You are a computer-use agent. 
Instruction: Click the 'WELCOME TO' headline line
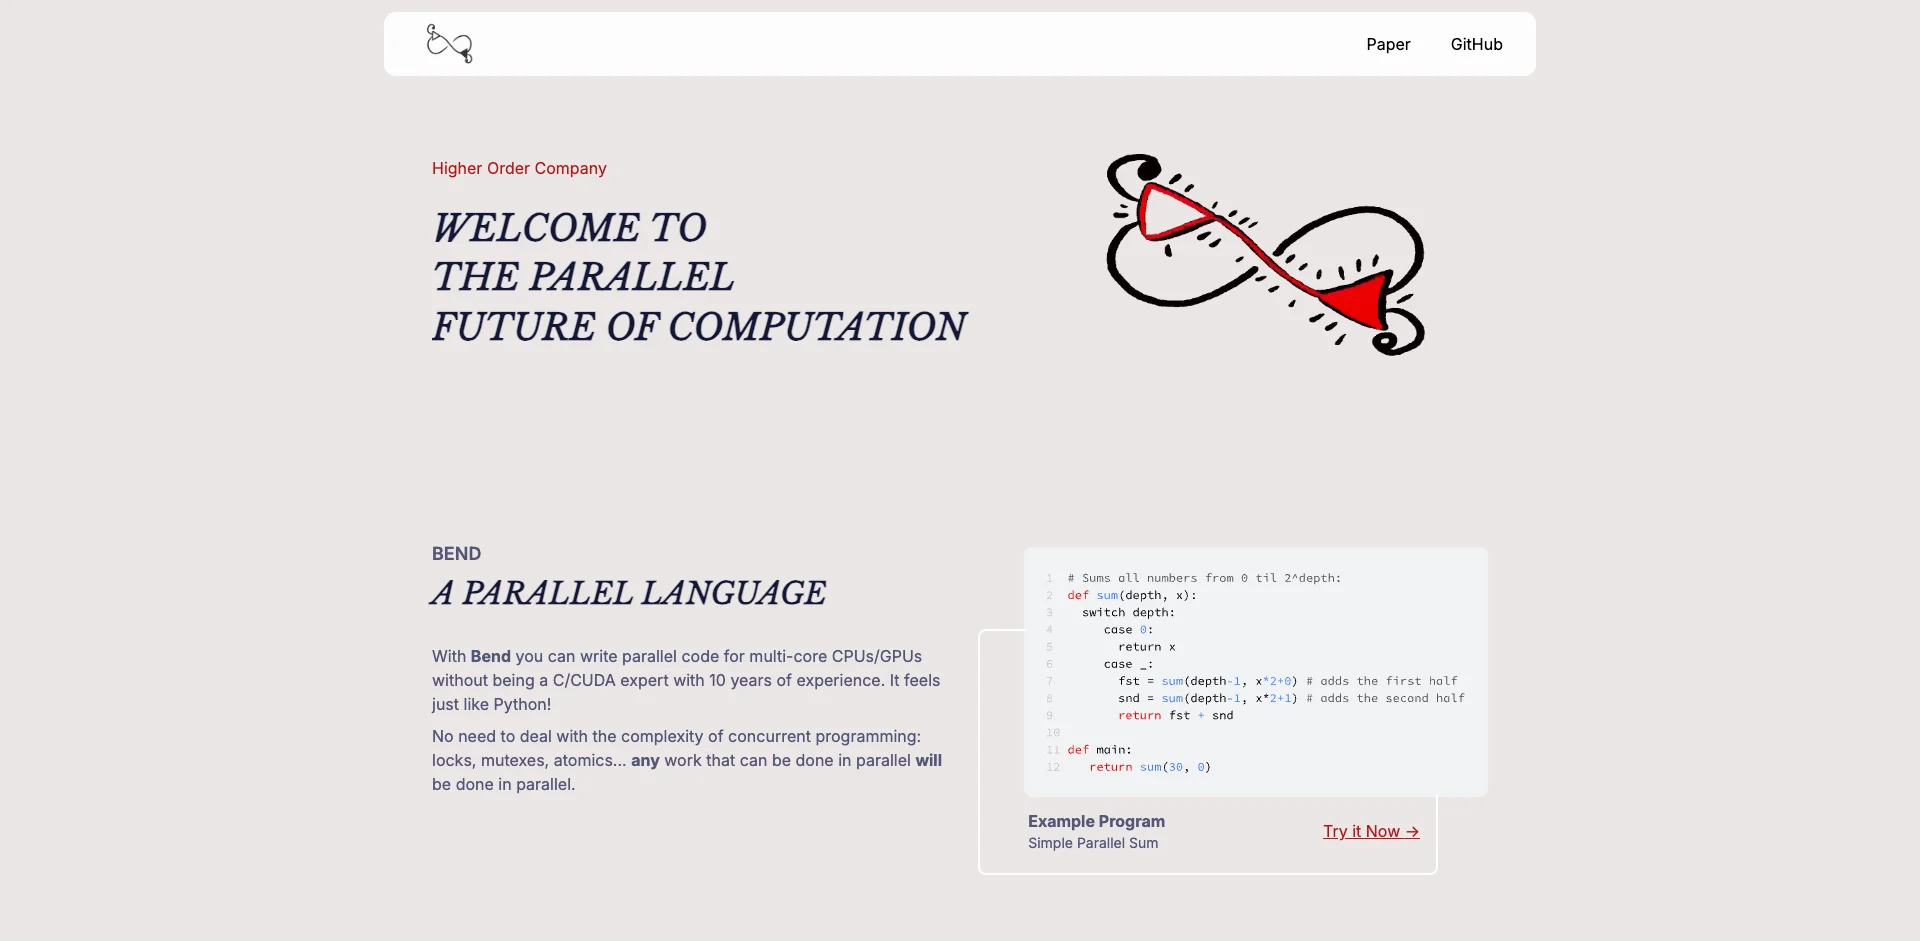coord(569,228)
